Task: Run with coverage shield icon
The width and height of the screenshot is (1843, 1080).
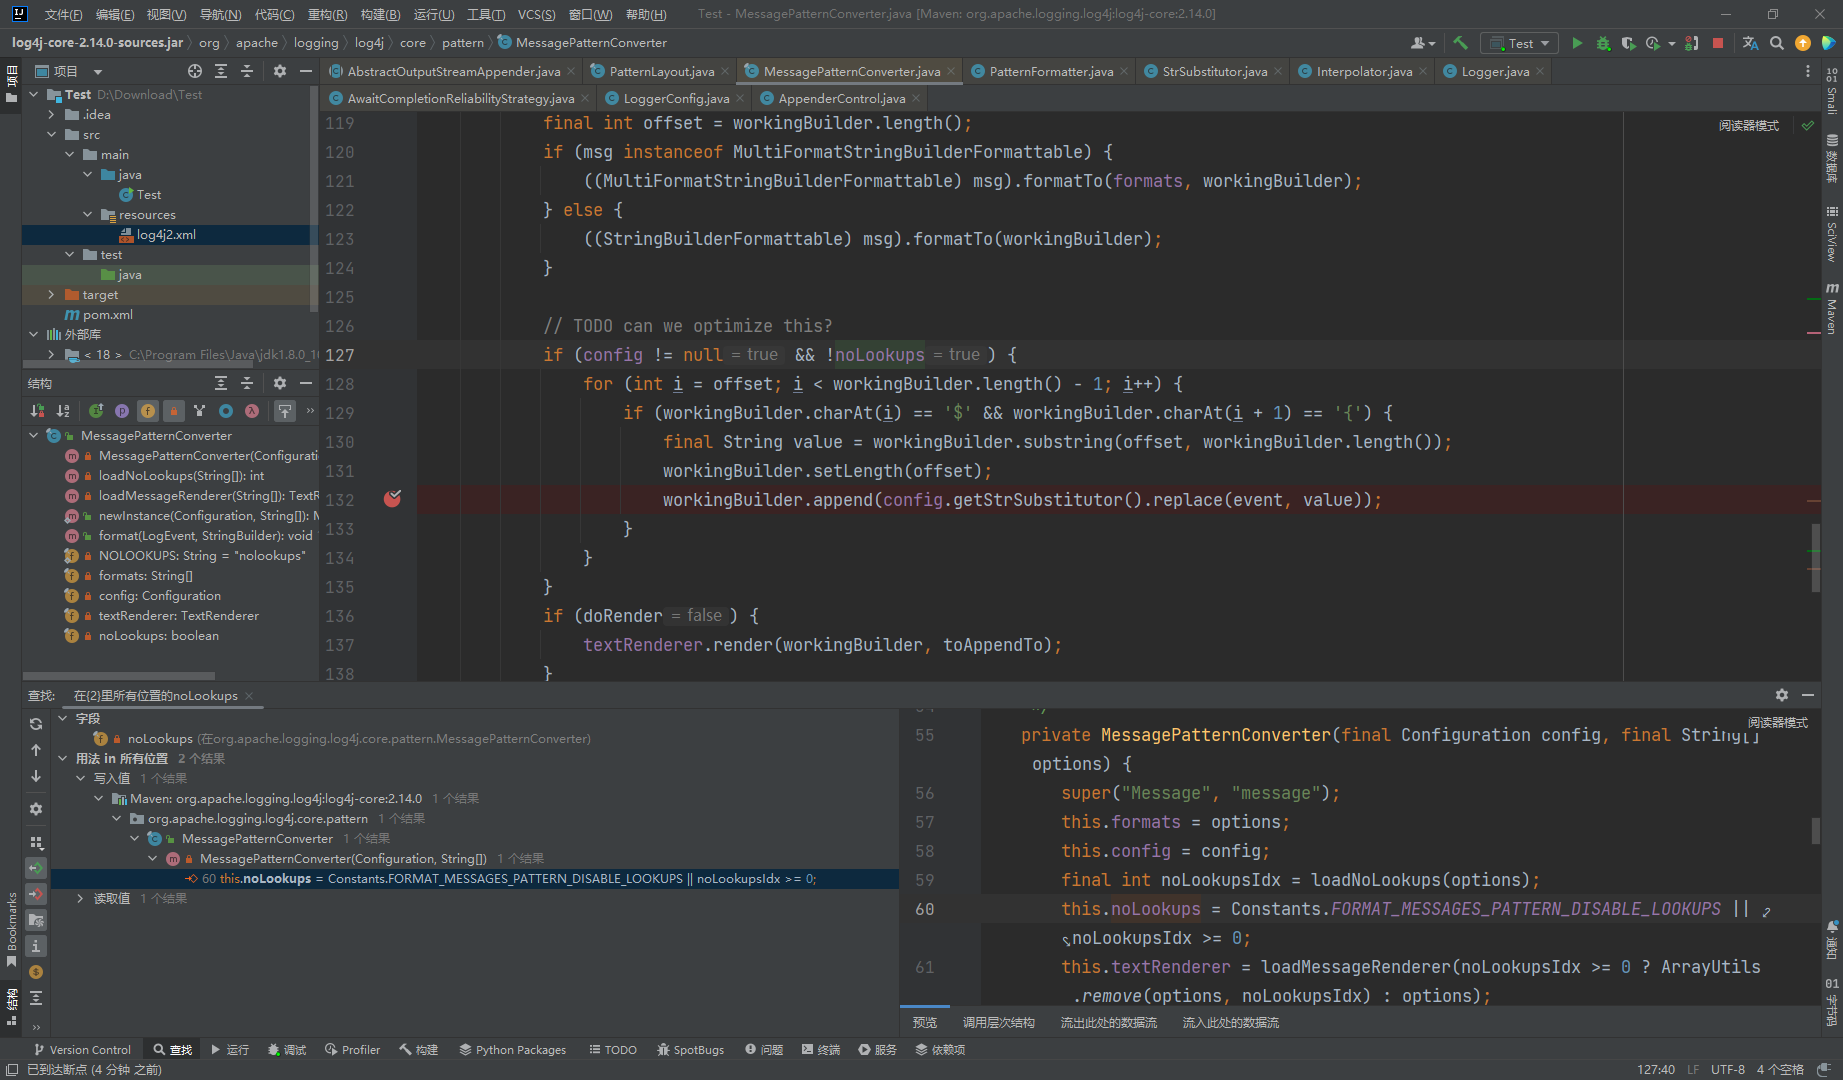Action: pos(1628,43)
